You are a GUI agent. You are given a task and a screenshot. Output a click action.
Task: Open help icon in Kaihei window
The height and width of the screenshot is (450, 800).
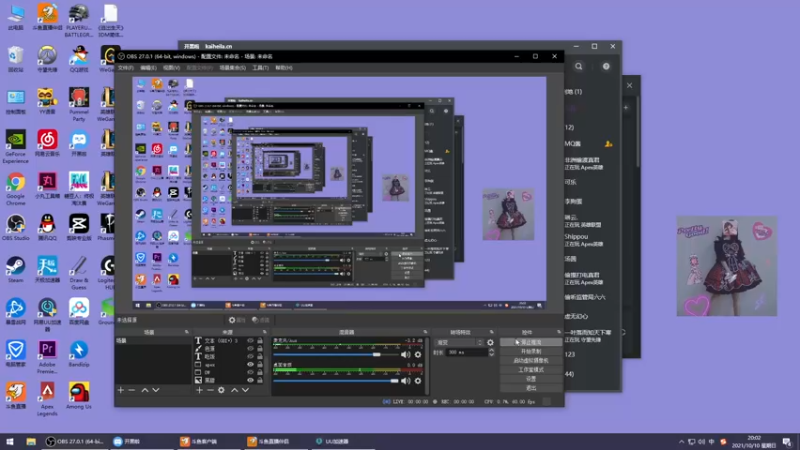[606, 66]
